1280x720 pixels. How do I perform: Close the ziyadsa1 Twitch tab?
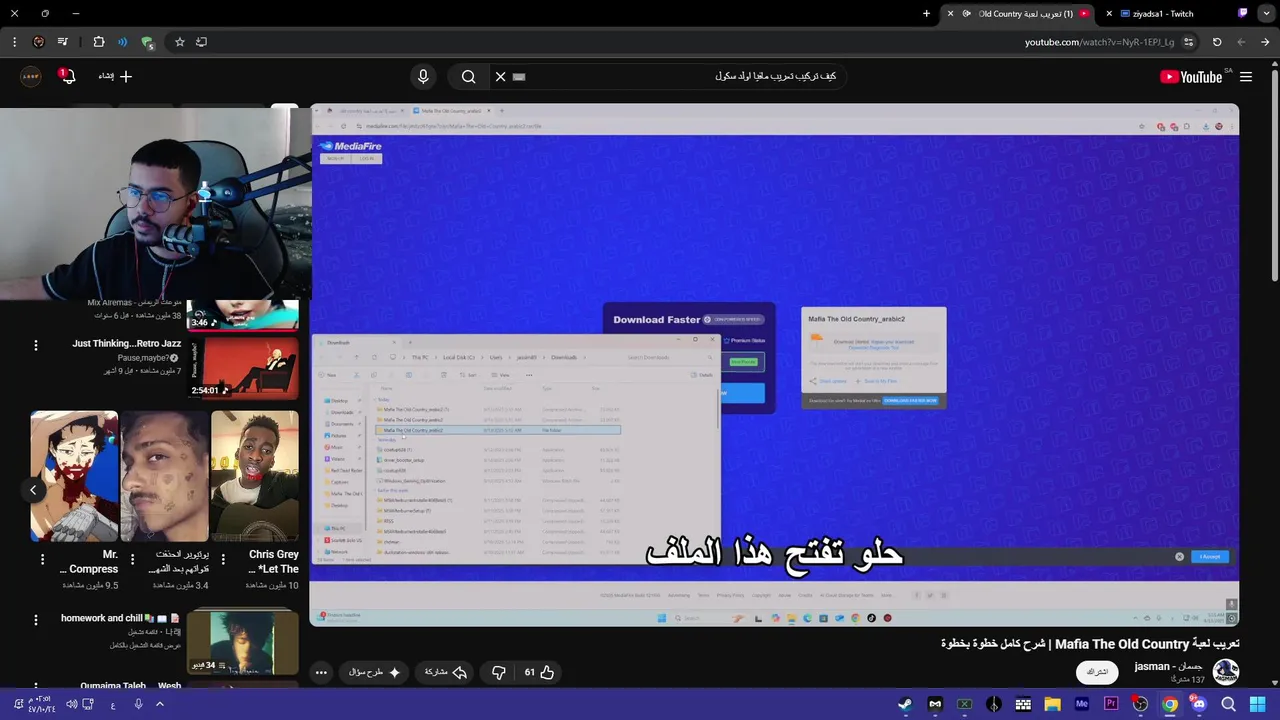1109,14
